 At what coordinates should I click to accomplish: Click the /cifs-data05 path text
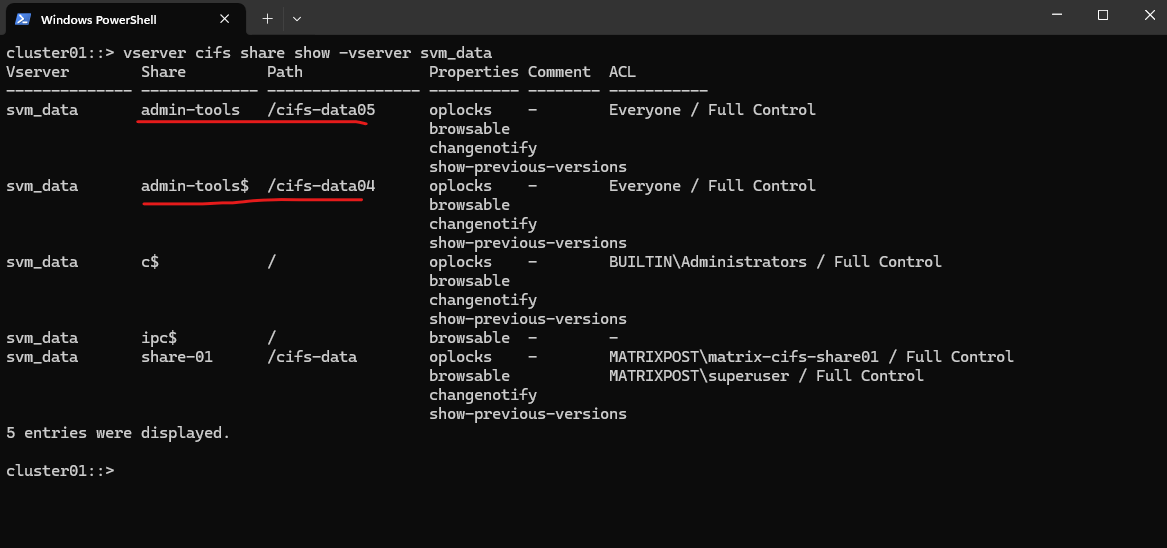click(x=321, y=110)
